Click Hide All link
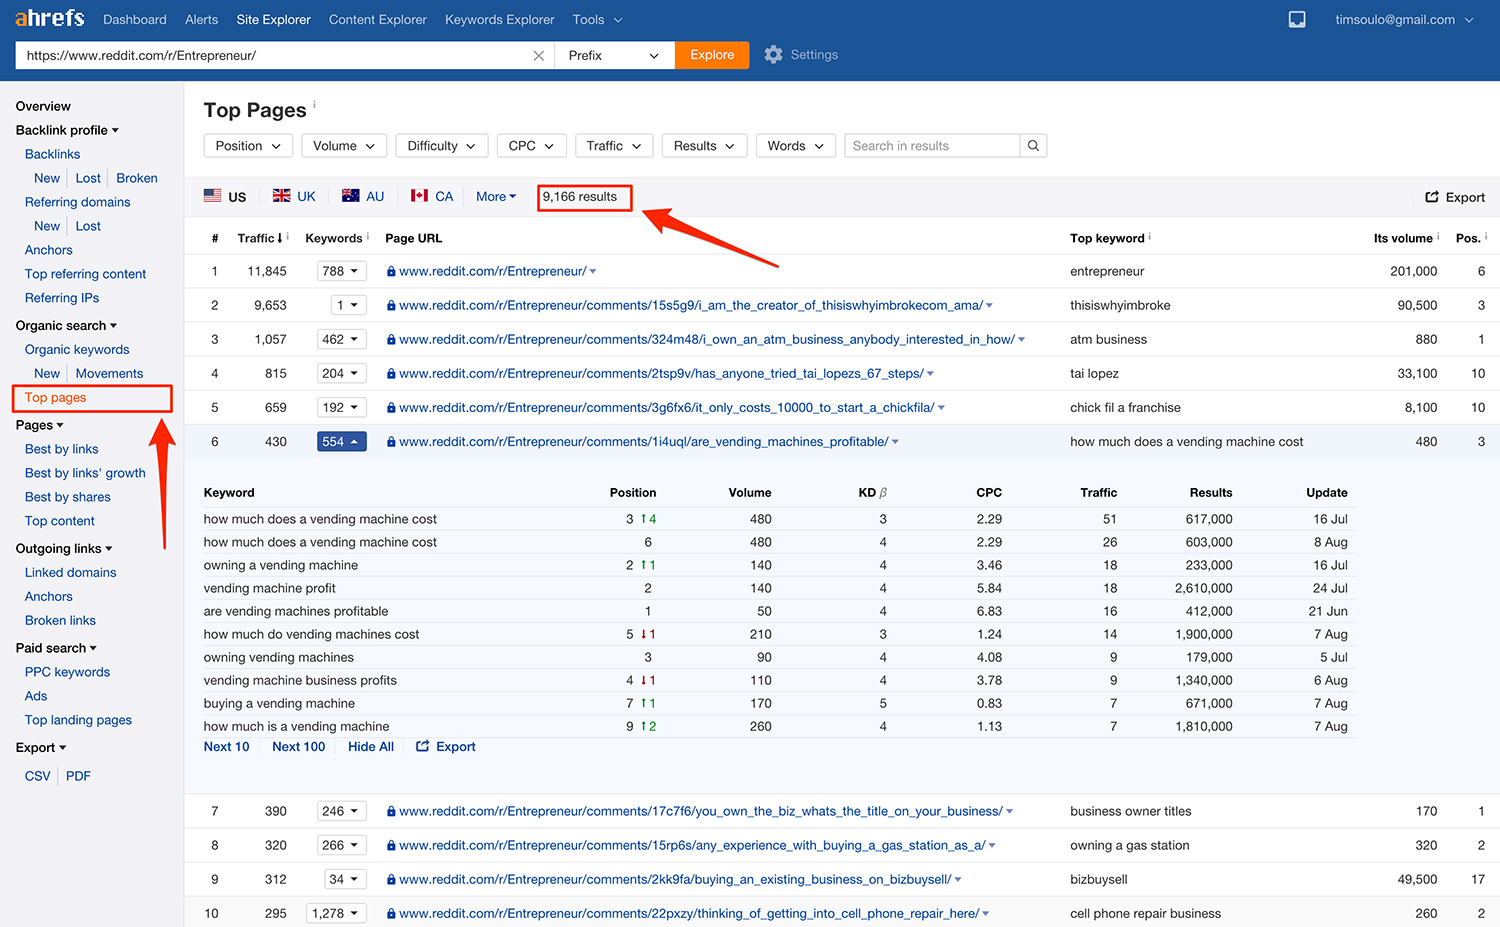The width and height of the screenshot is (1500, 927). 371,747
